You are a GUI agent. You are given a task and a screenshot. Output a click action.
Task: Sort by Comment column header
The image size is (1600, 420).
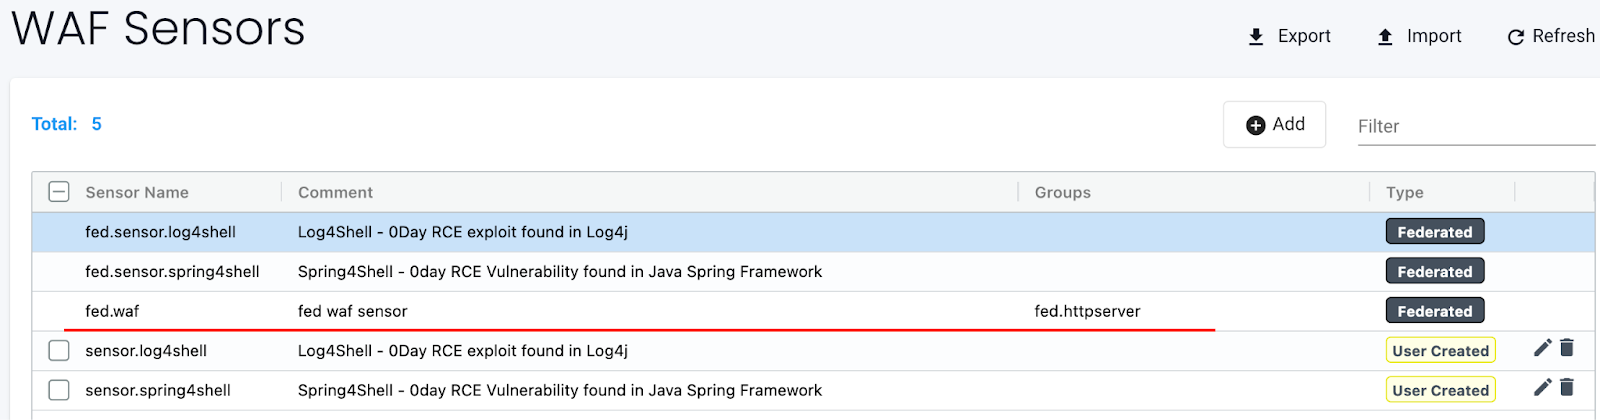coord(335,192)
